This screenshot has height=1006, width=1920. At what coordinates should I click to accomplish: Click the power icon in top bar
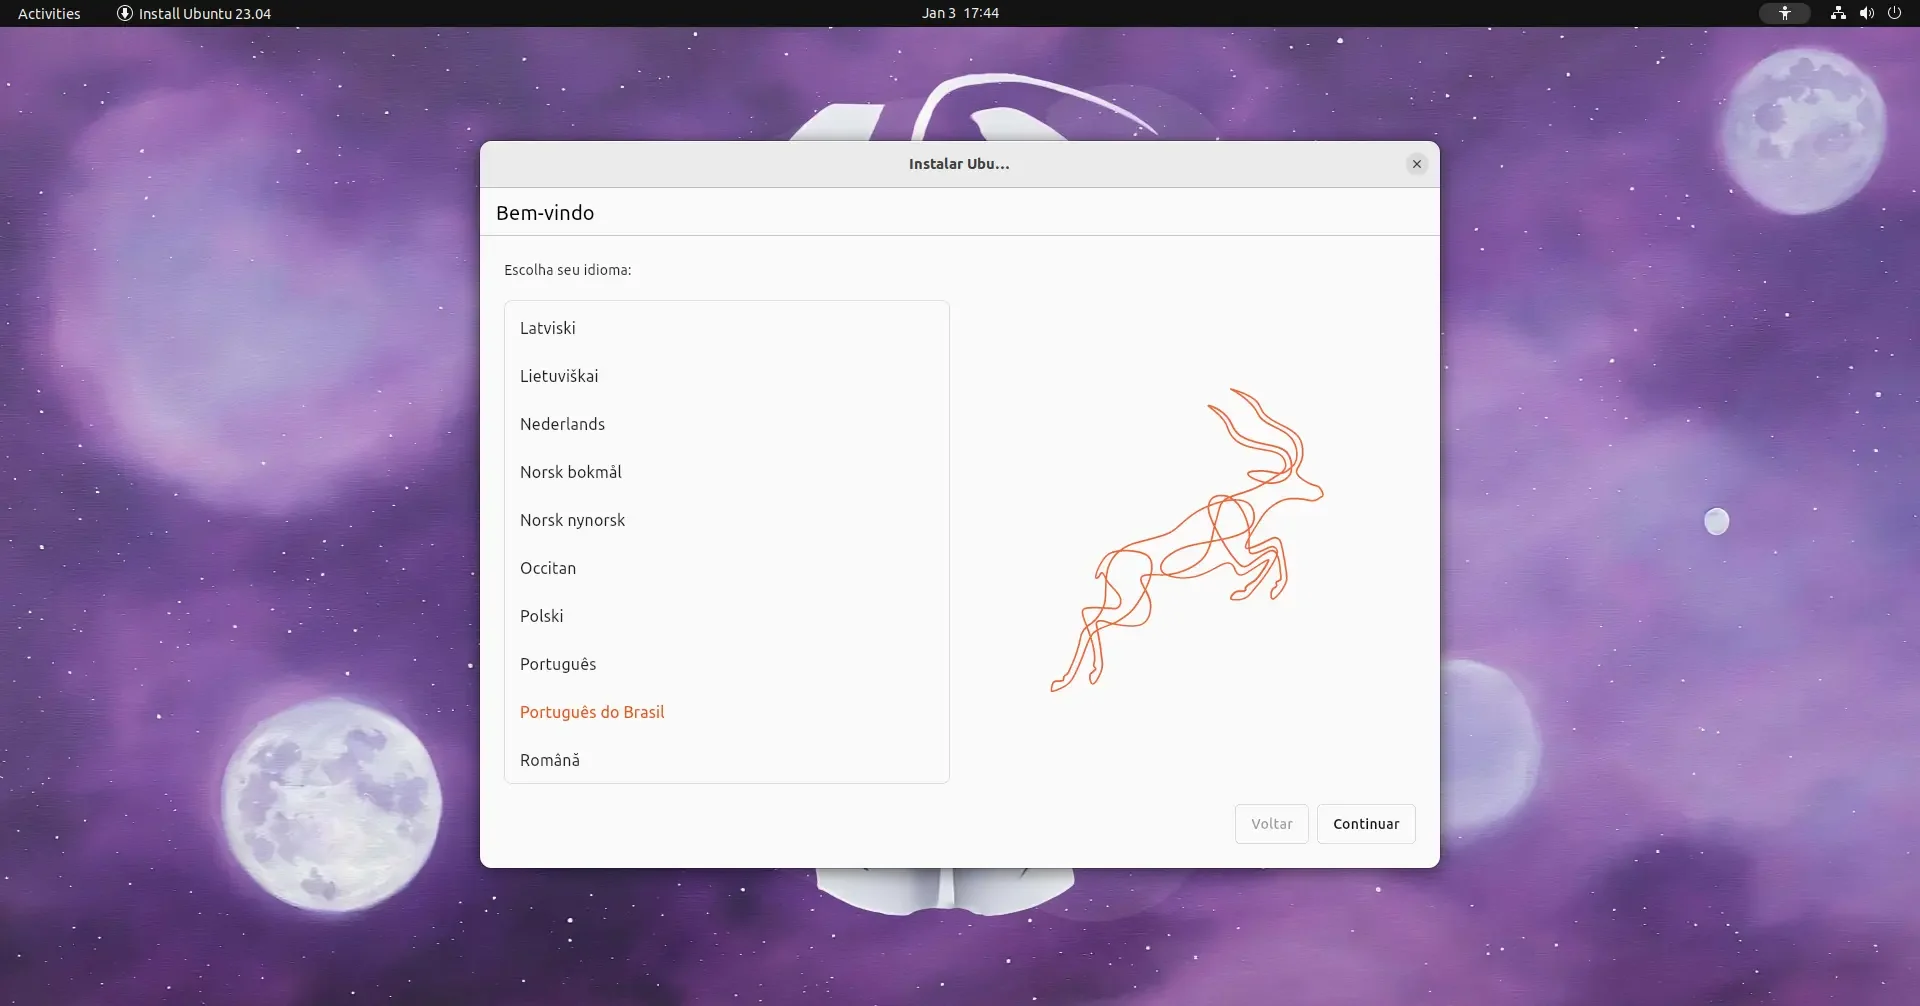(1894, 13)
